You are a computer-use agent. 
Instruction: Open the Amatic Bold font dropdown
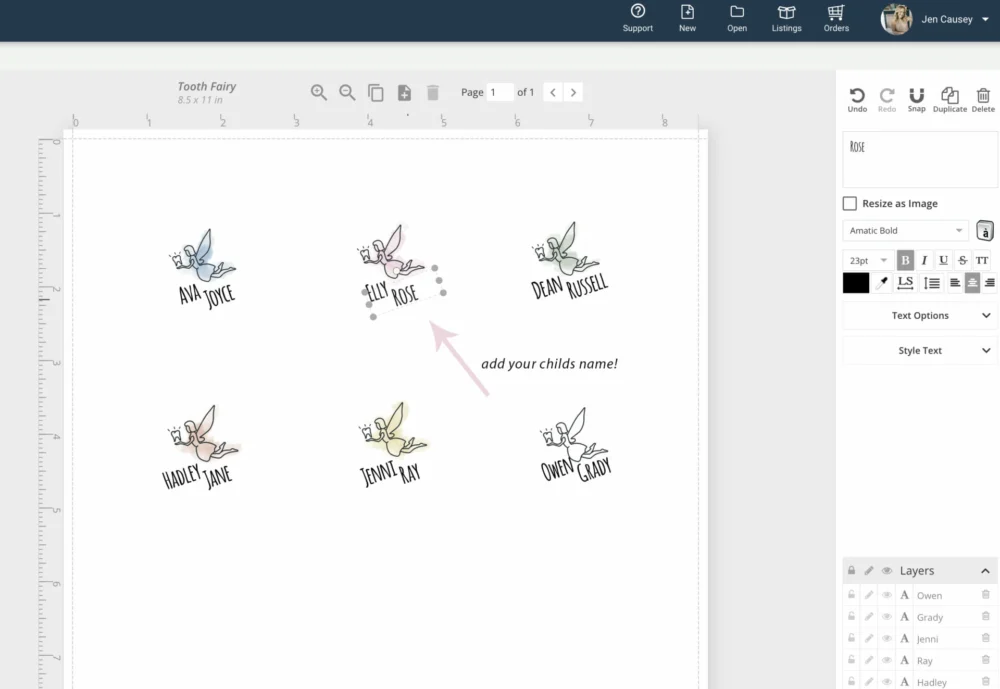pyautogui.click(x=904, y=231)
